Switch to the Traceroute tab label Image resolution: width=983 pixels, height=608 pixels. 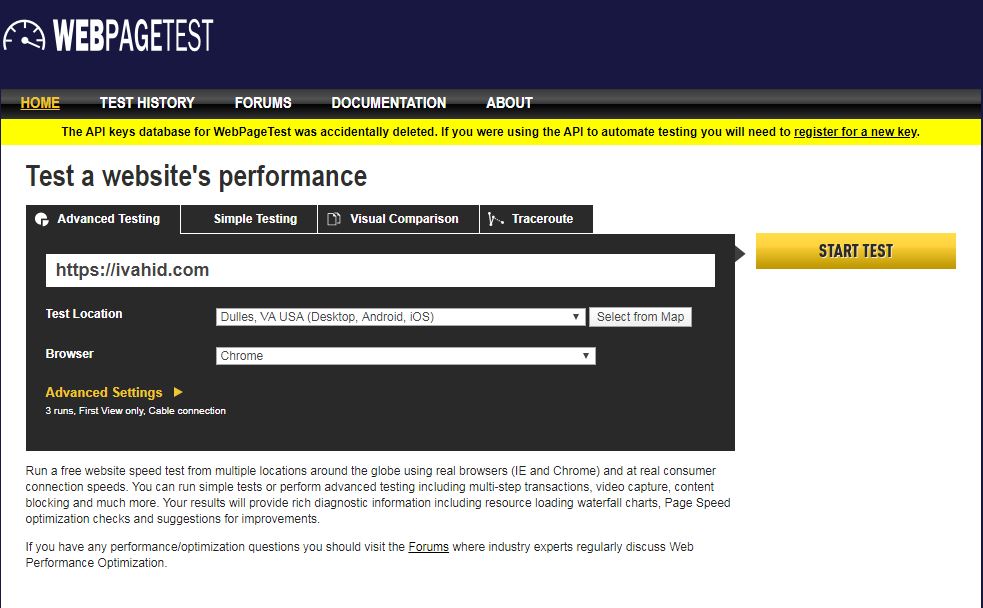(x=542, y=219)
